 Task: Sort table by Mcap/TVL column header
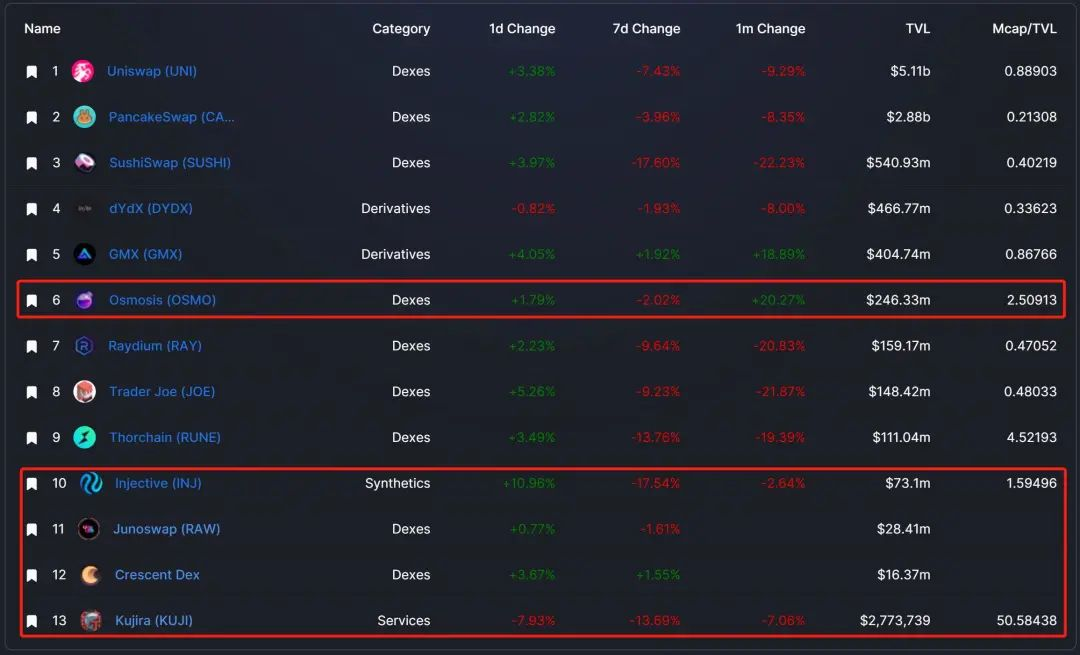(1024, 29)
